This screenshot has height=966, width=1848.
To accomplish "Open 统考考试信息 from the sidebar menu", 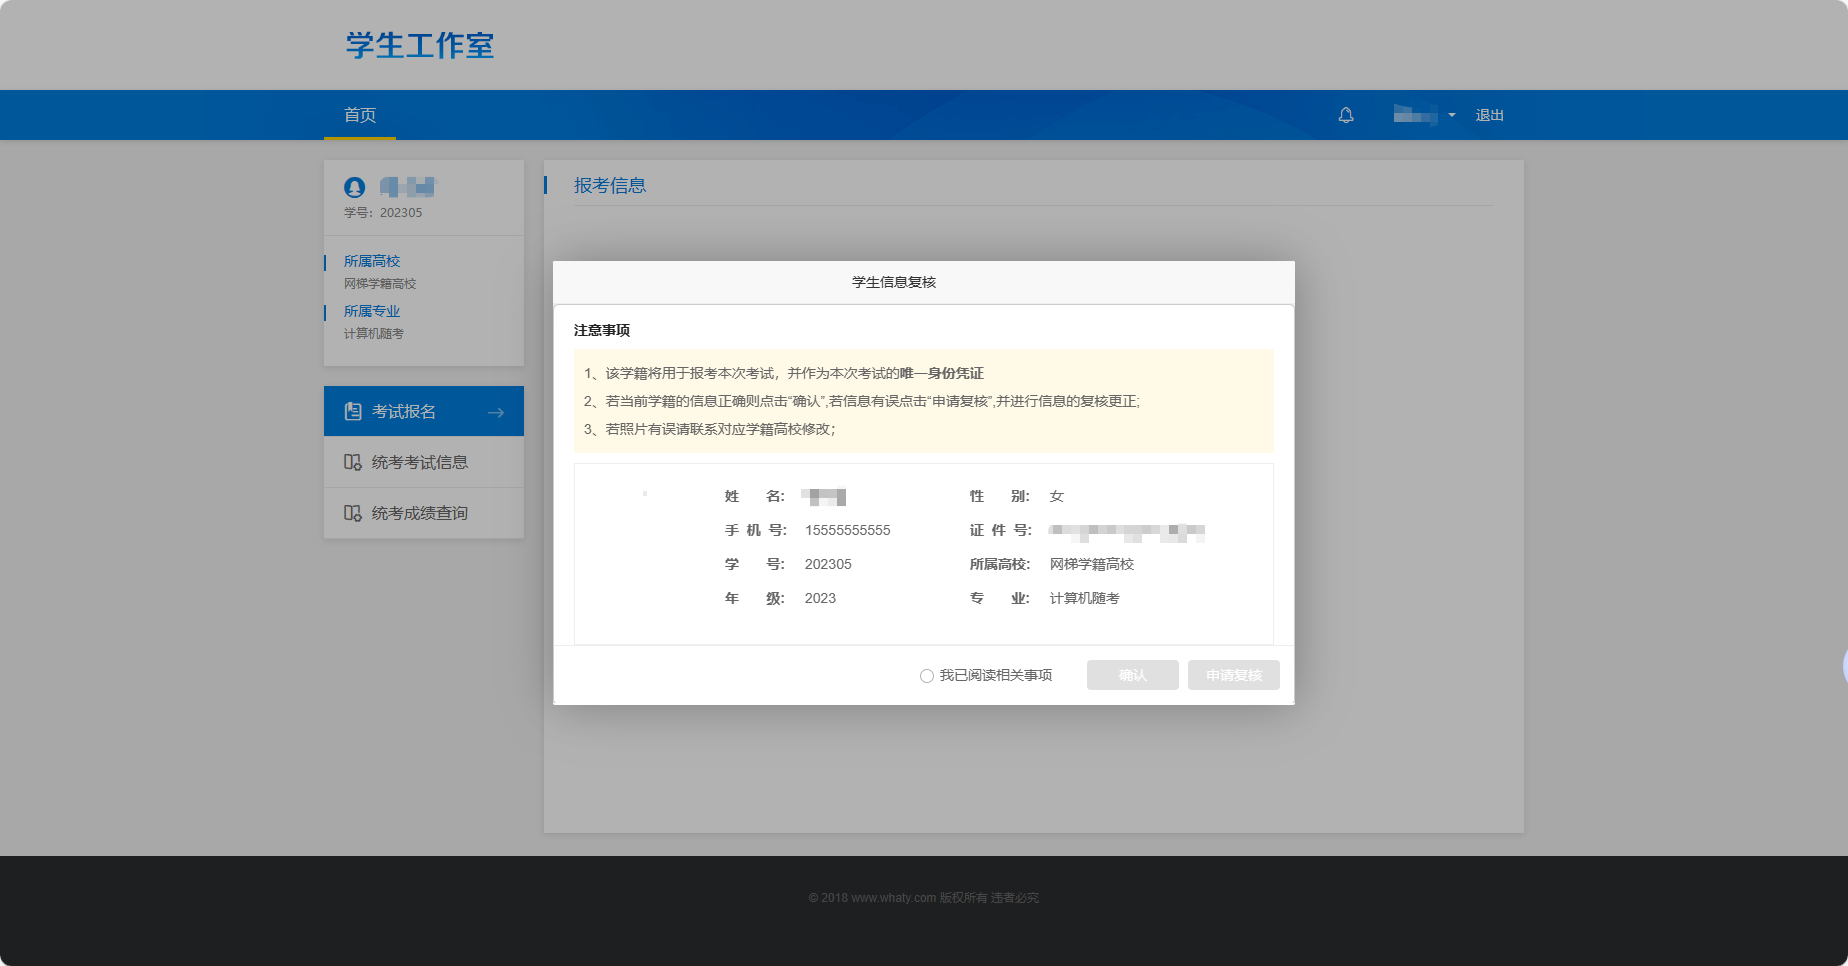I will click(x=420, y=462).
